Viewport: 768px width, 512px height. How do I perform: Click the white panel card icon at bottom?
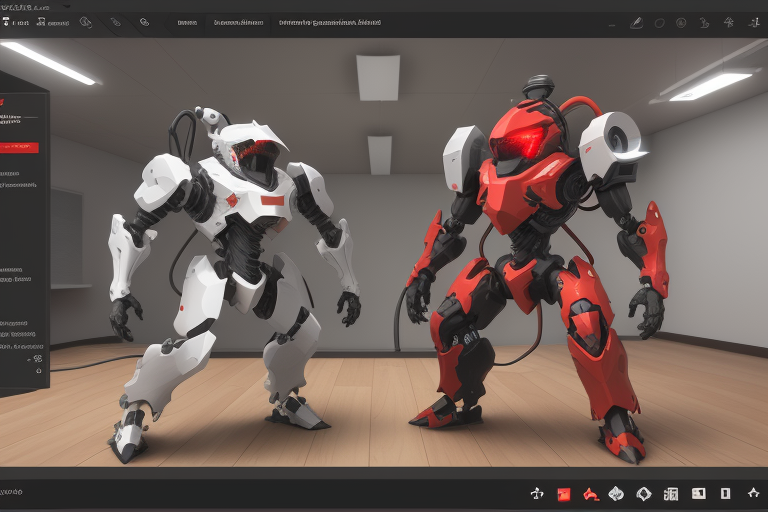pos(698,493)
